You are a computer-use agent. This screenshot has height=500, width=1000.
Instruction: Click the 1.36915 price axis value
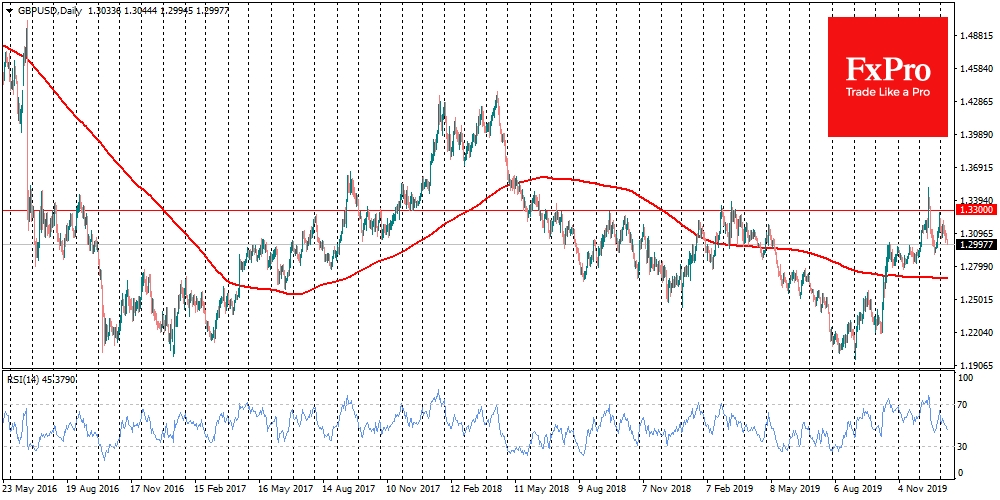pos(975,168)
